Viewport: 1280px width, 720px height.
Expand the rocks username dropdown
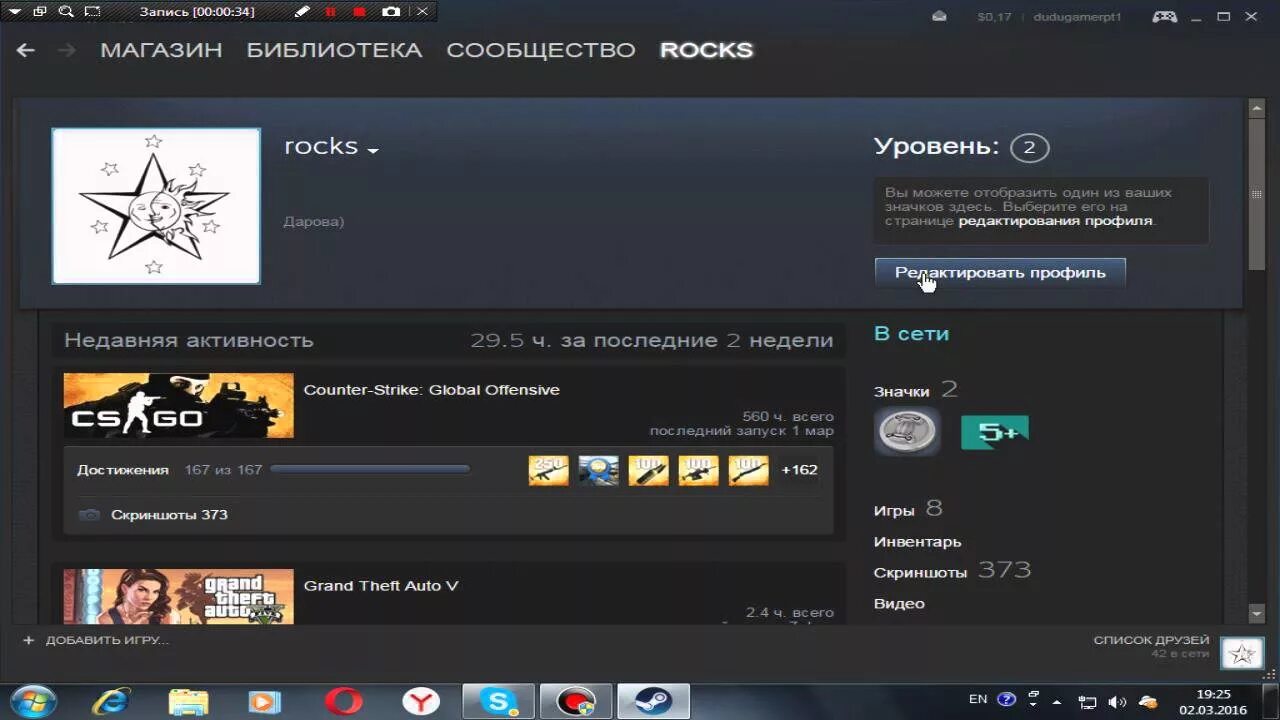tap(373, 150)
